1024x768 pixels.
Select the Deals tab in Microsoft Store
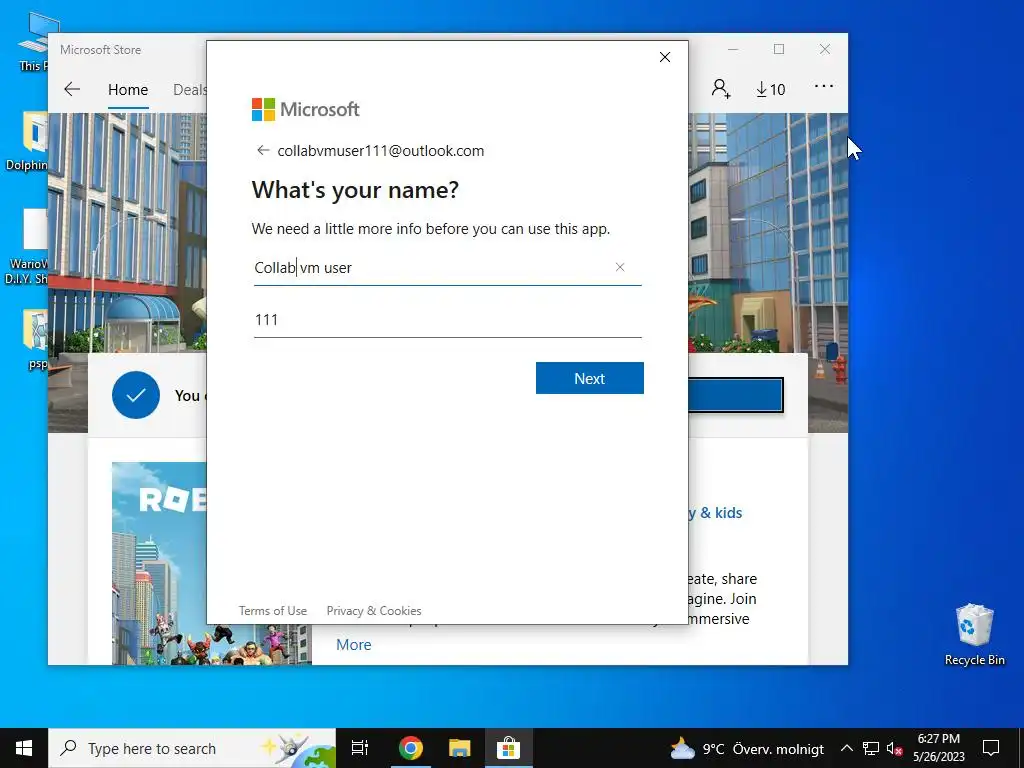(189, 89)
